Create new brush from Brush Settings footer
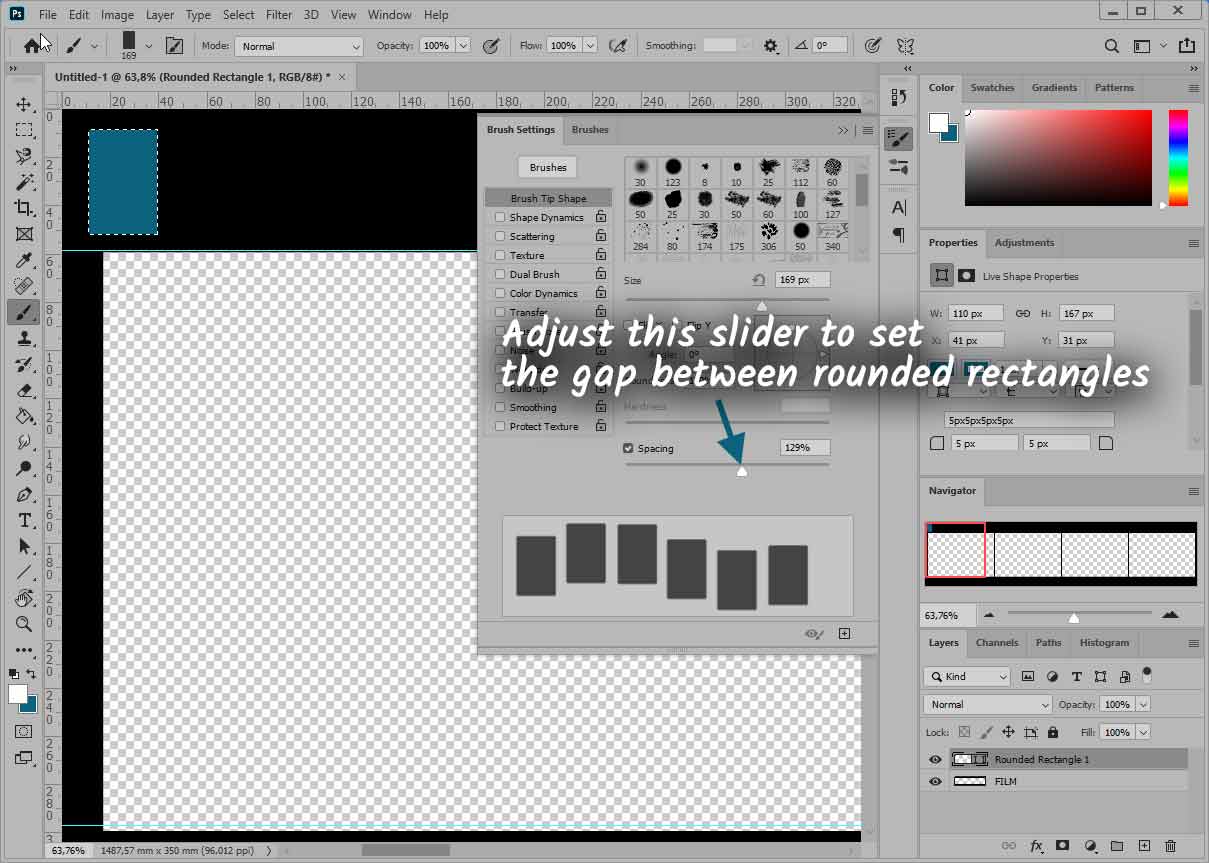 coord(844,633)
